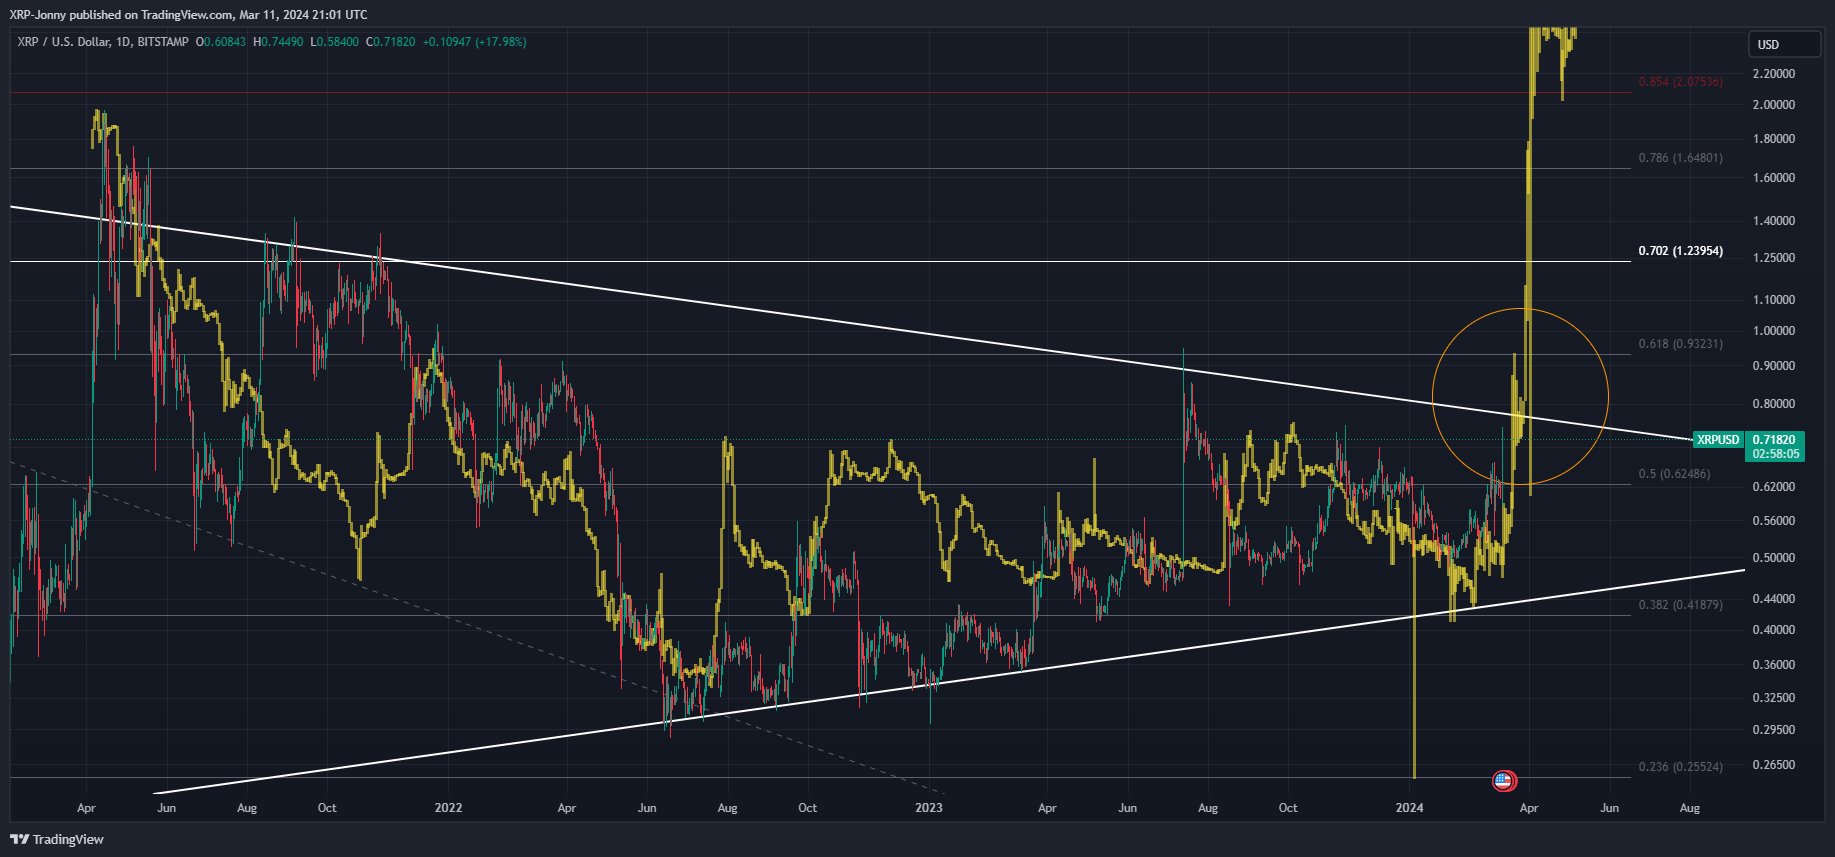The image size is (1835, 857).
Task: Select the 0.236 (0.25524) Fibonacci label
Action: coord(1680,767)
